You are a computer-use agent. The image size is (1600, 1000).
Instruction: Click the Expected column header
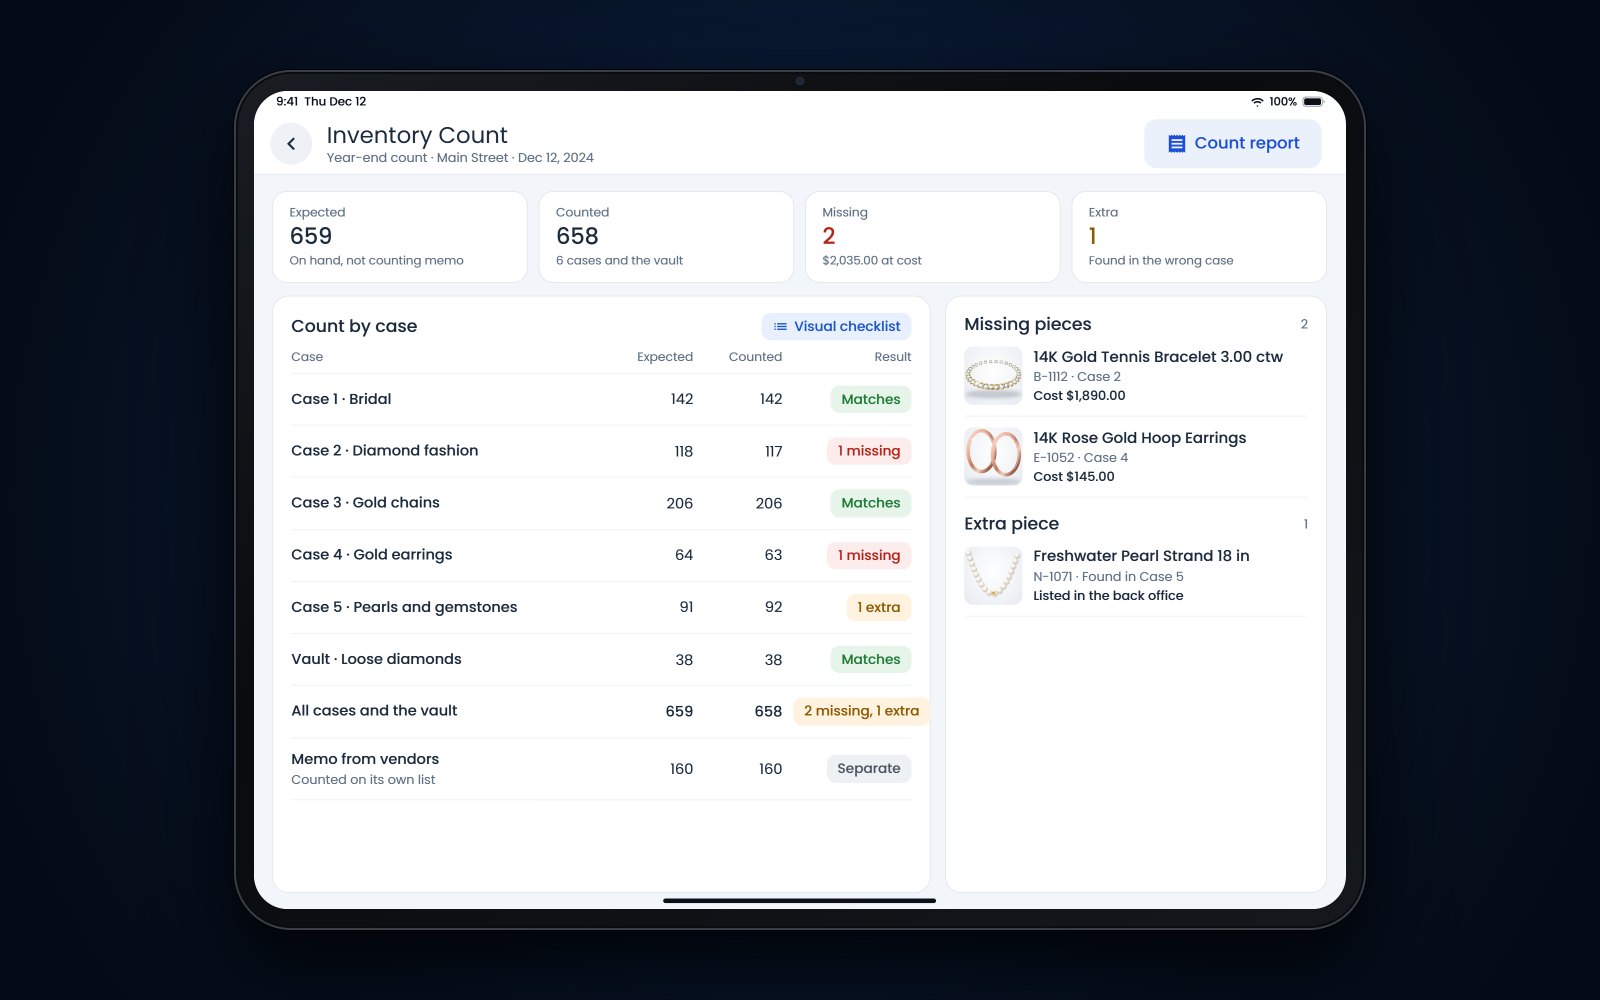664,357
